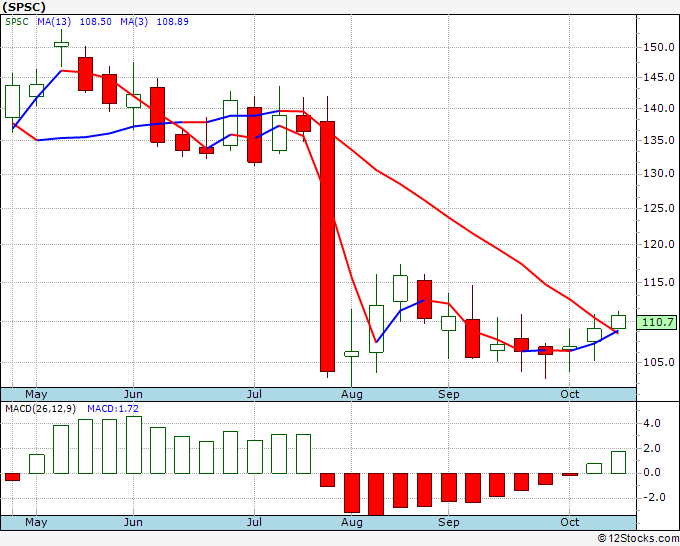Click Jun on the price chart axis
The height and width of the screenshot is (546, 680).
coord(133,394)
